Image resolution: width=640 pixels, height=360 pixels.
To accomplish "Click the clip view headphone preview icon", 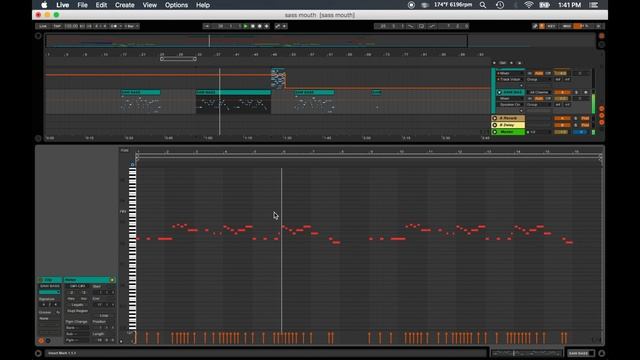I will click(x=132, y=164).
